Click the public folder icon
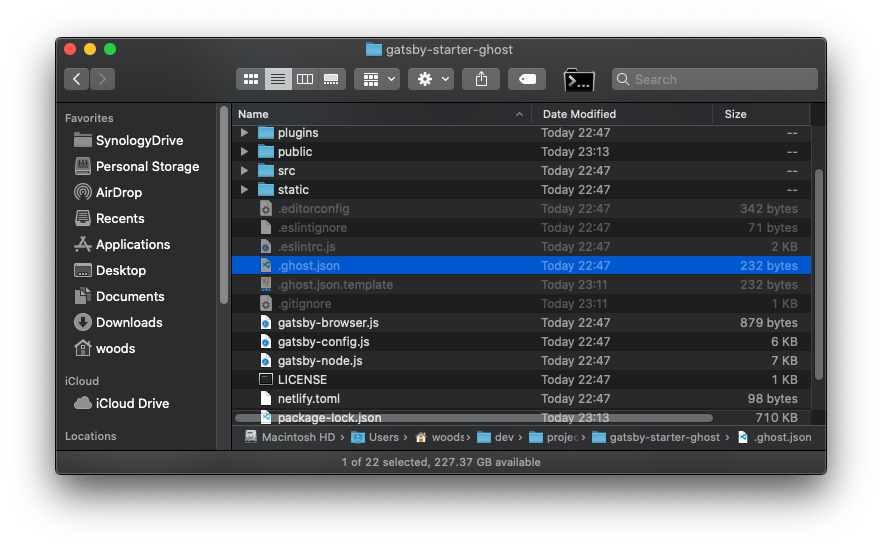882x548 pixels. click(266, 152)
